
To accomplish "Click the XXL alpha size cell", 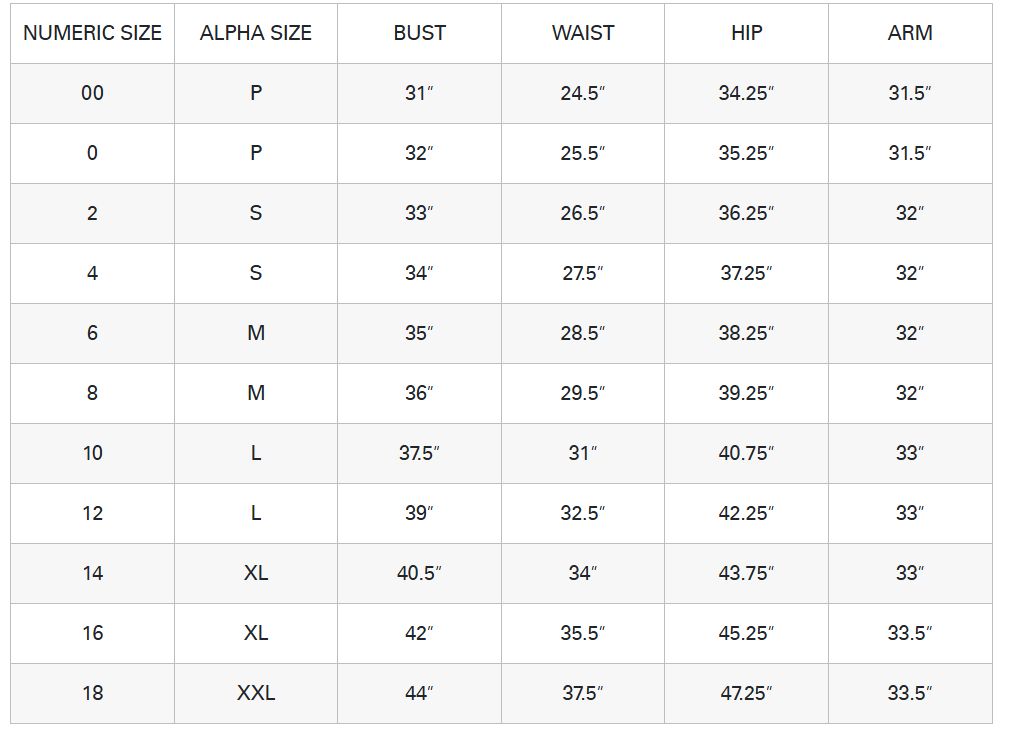I will pyautogui.click(x=256, y=693).
